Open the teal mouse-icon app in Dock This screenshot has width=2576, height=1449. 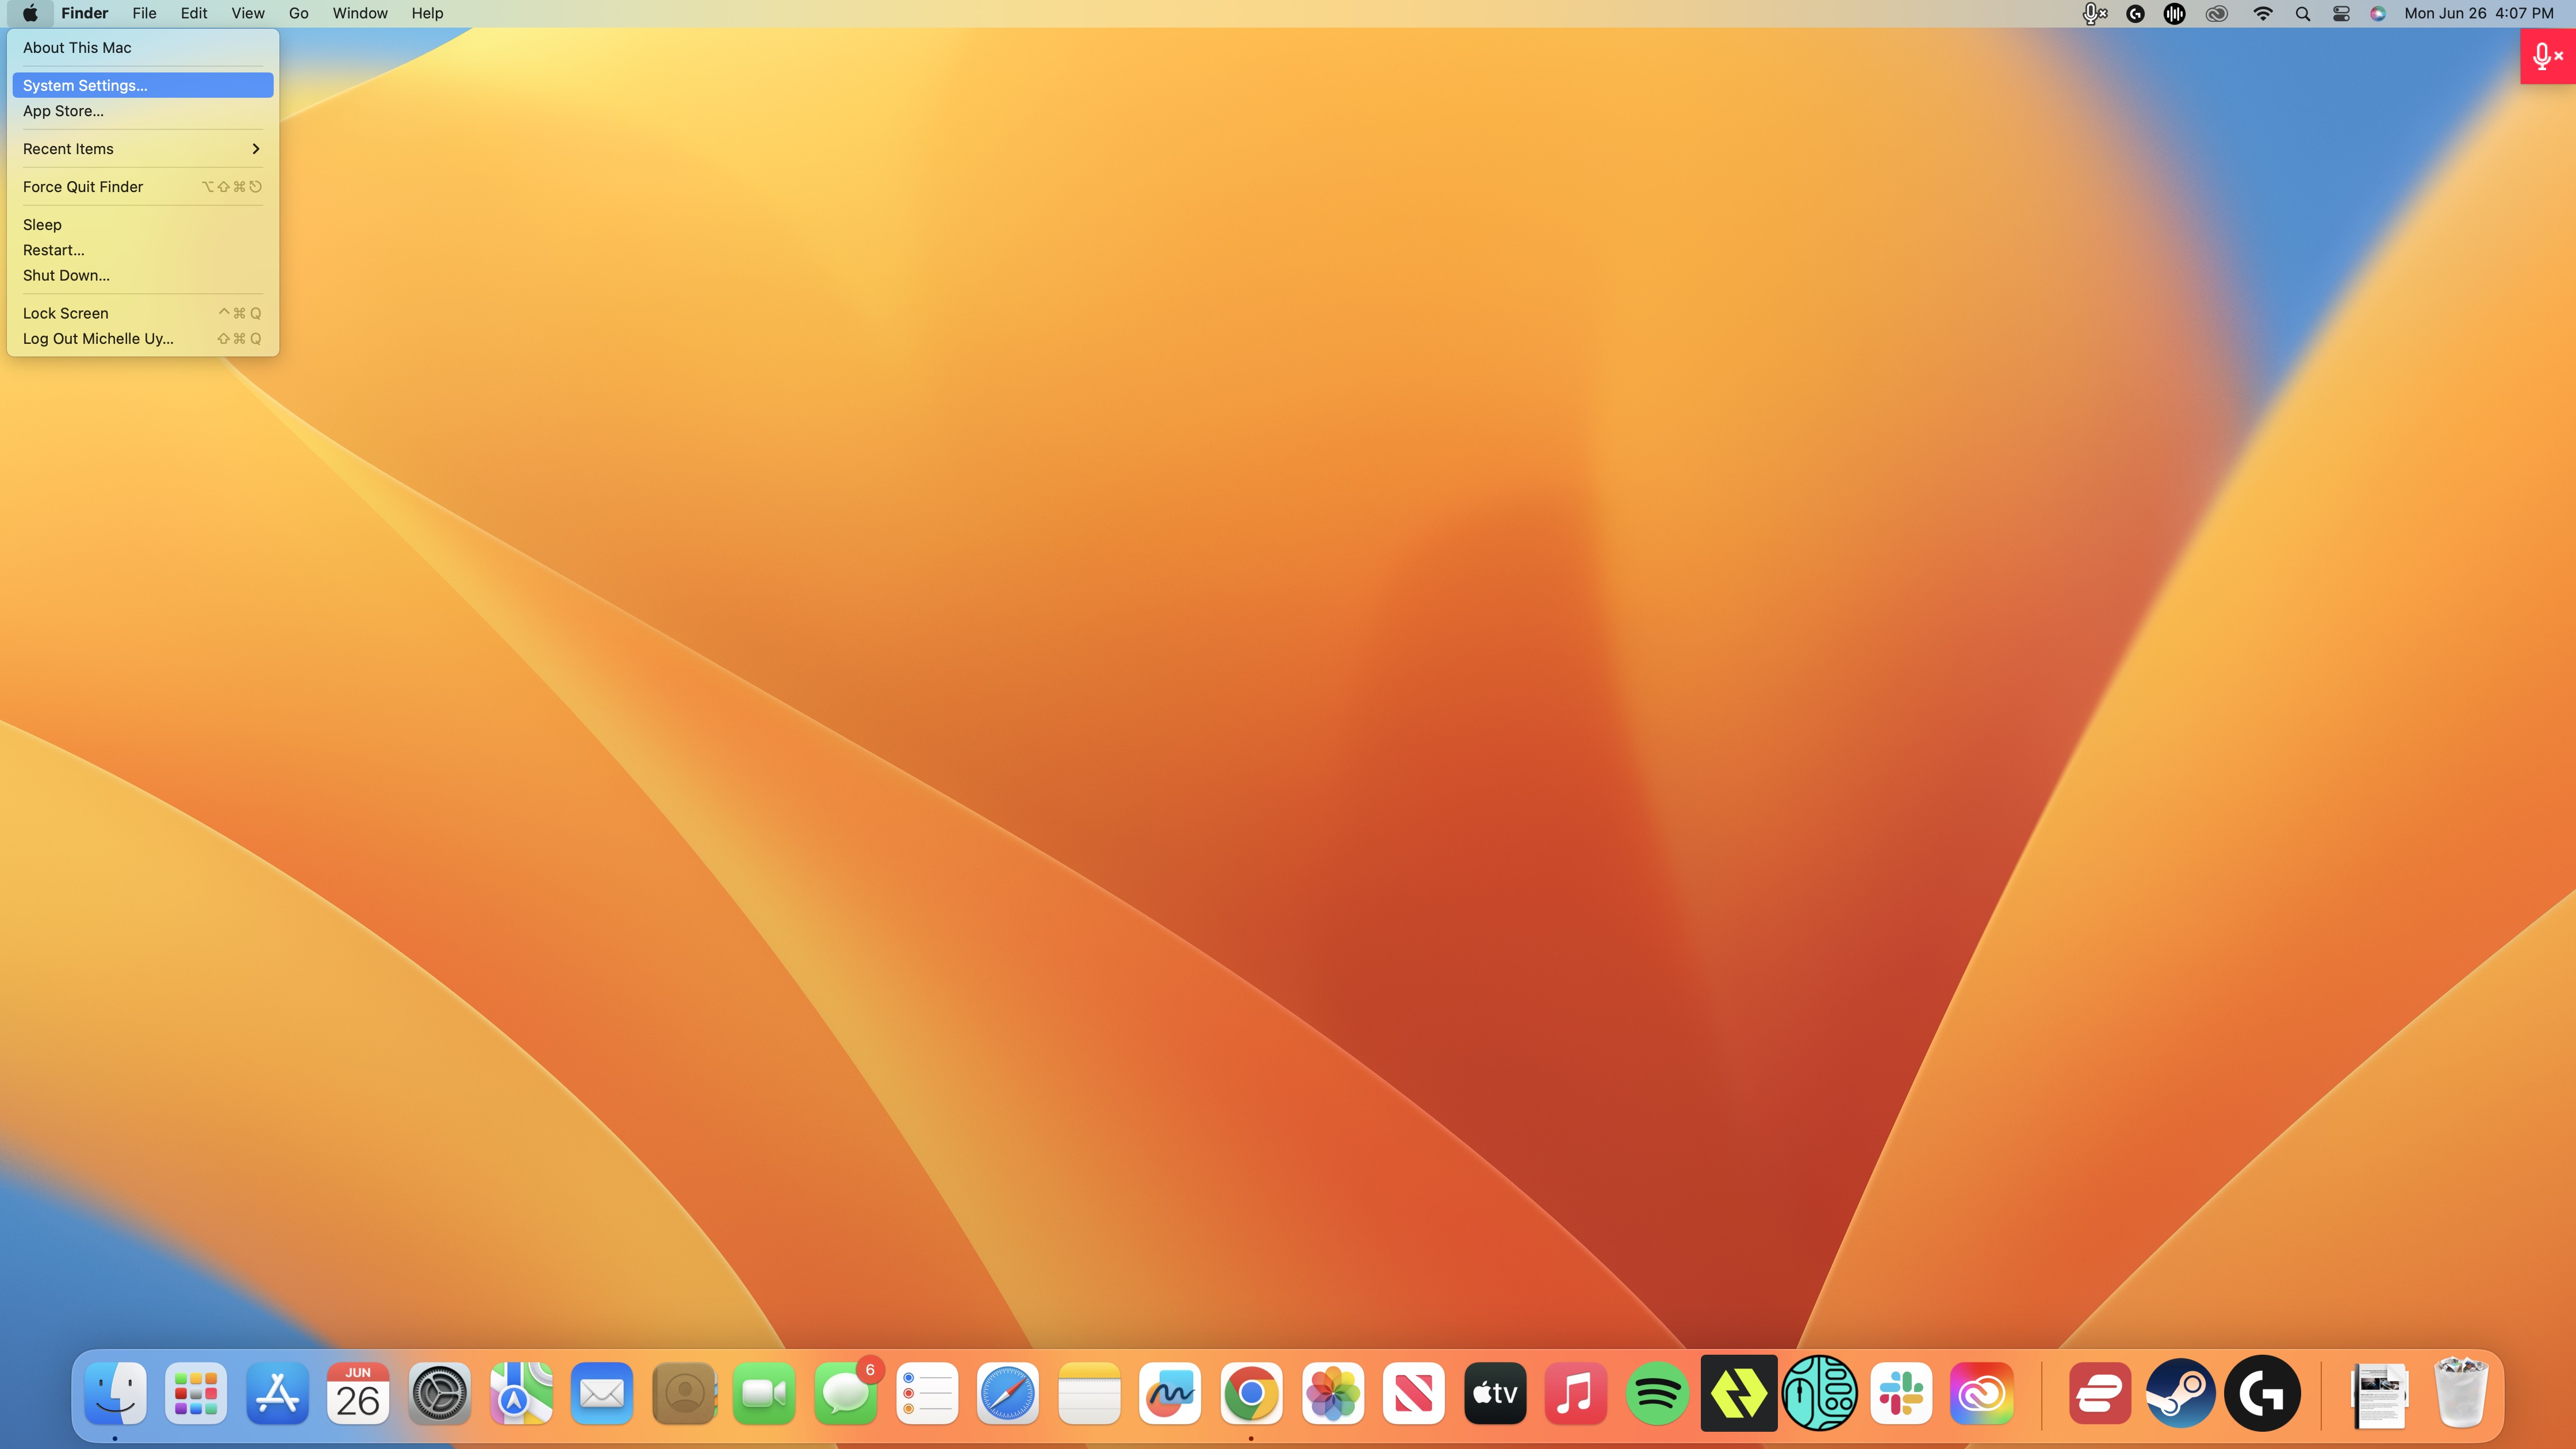1820,1393
